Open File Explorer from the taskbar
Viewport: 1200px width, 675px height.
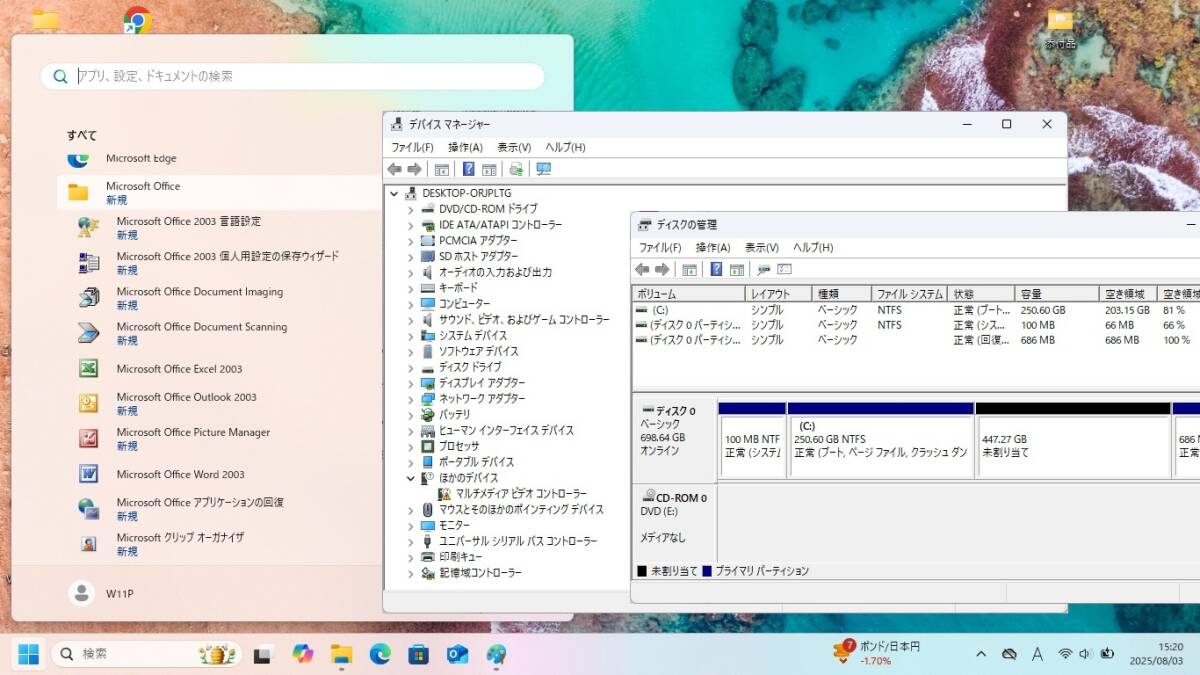tap(342, 654)
